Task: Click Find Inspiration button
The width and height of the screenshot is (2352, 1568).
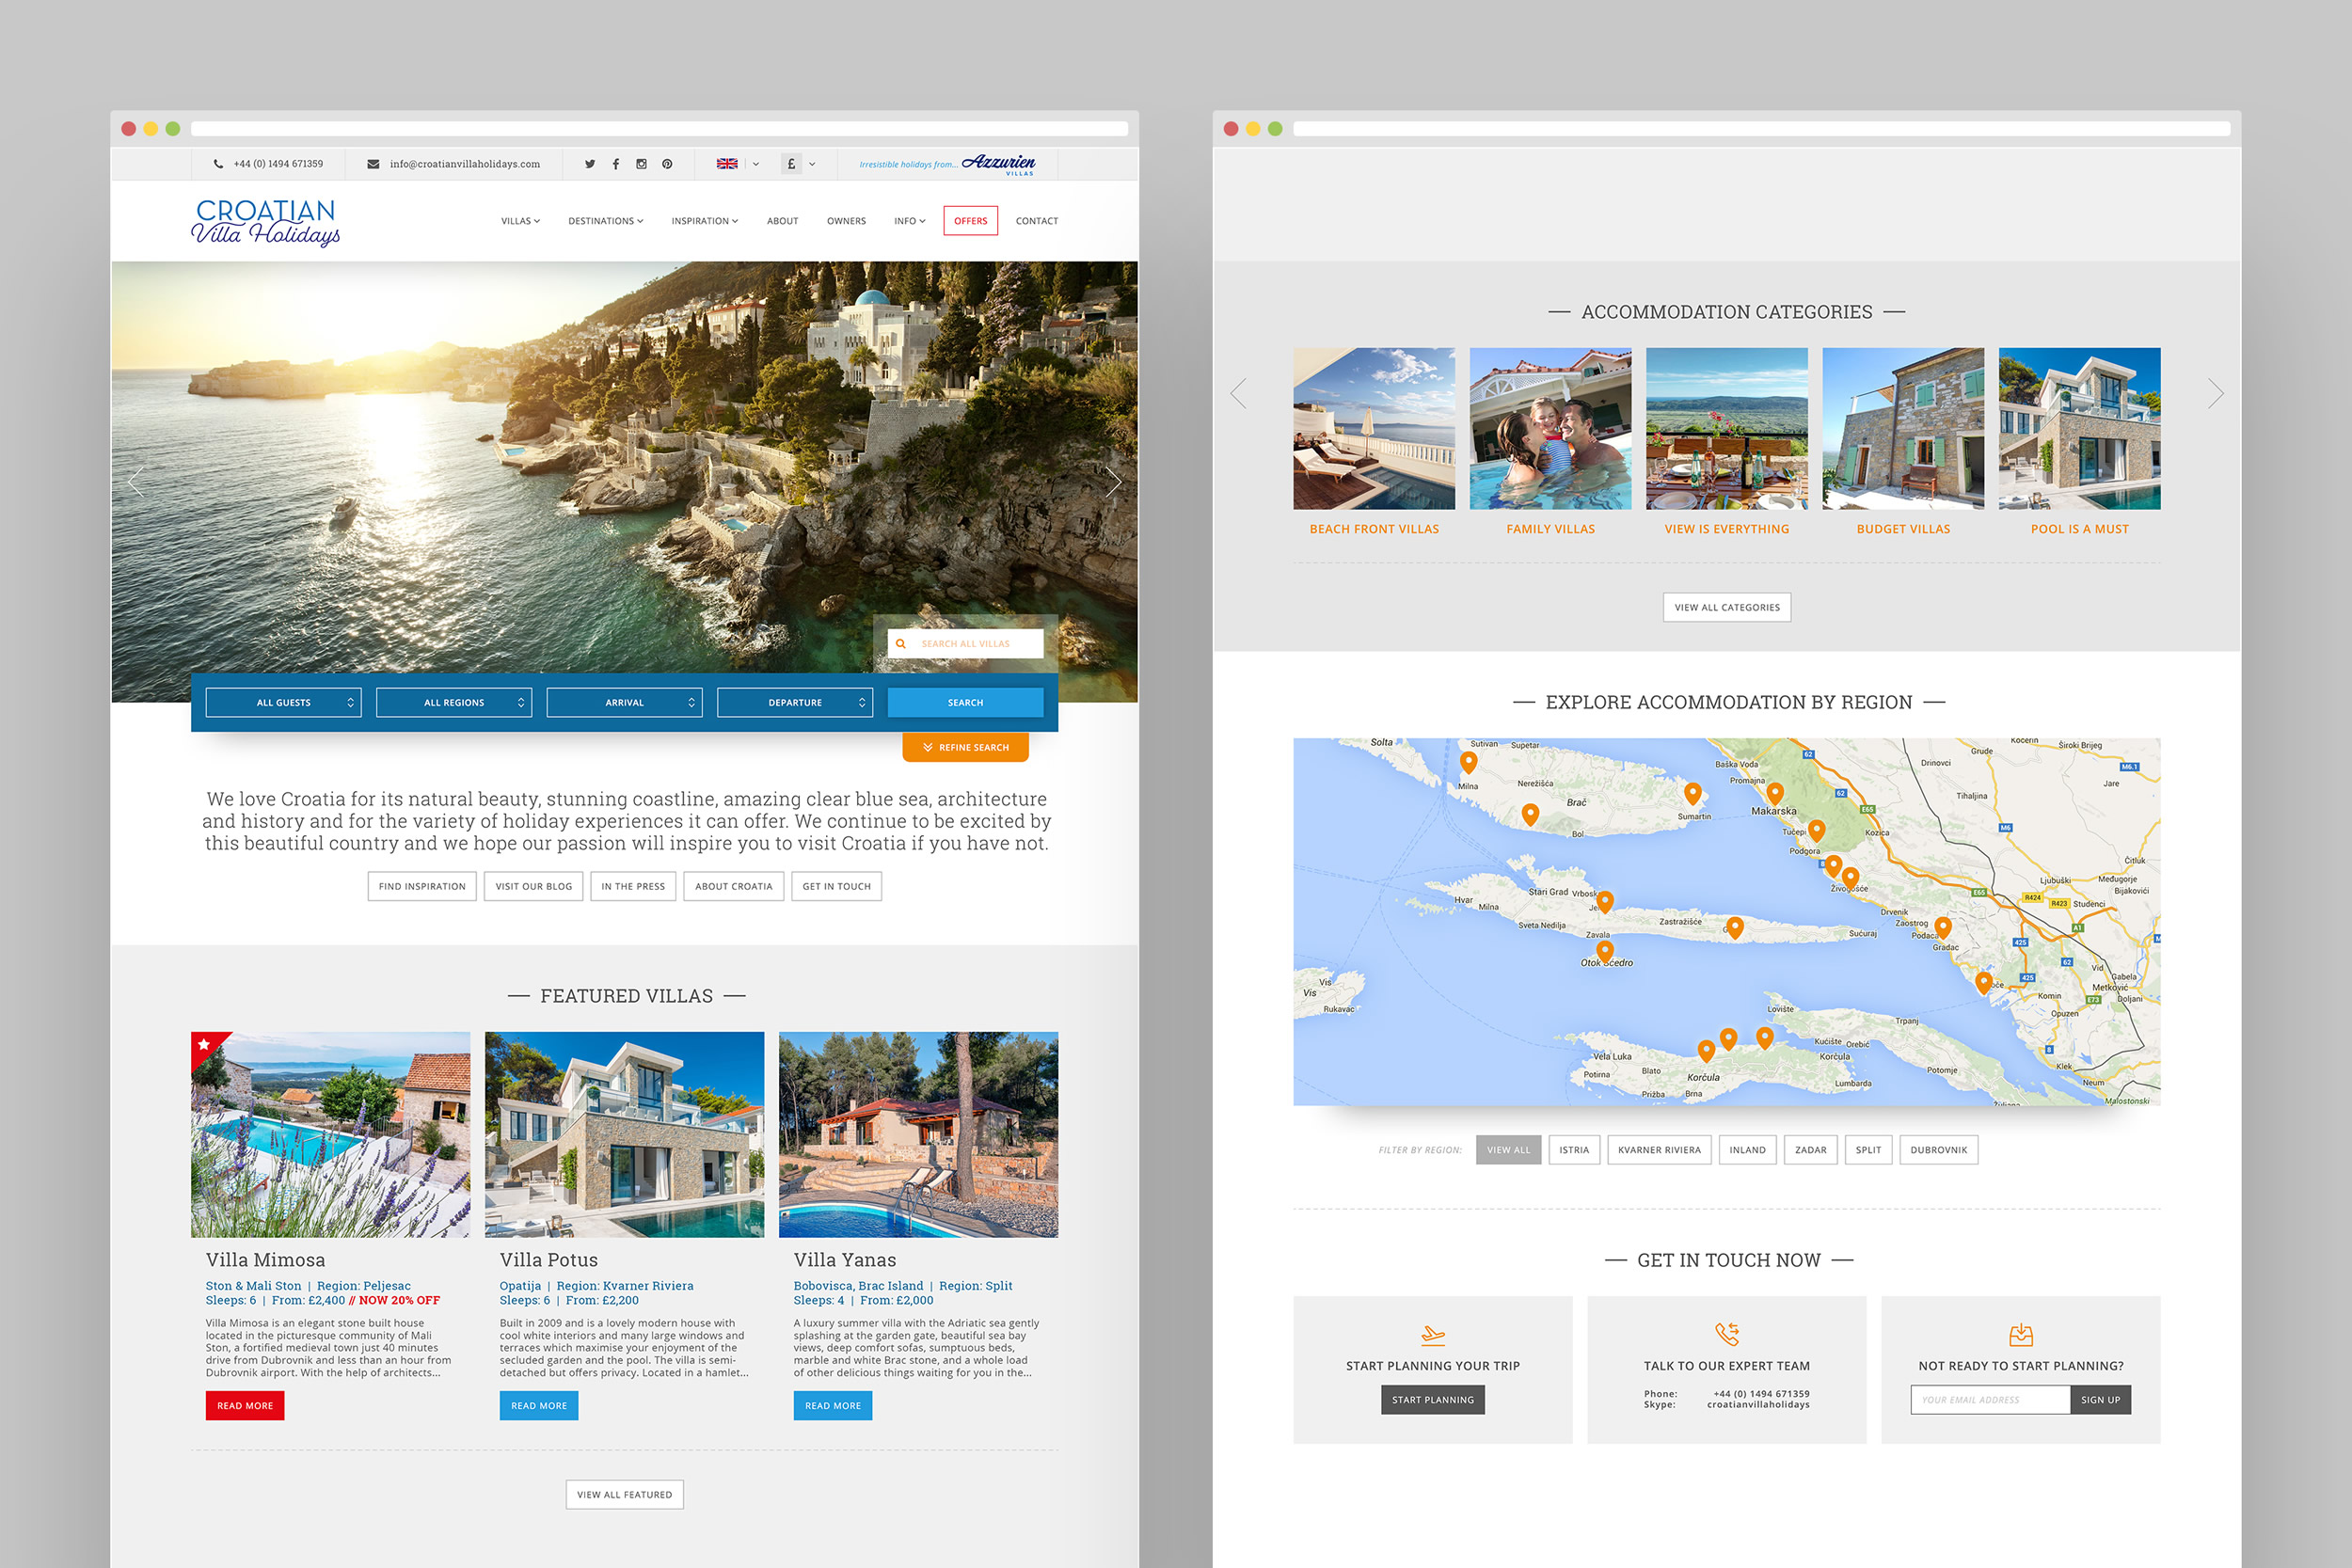Action: point(422,887)
